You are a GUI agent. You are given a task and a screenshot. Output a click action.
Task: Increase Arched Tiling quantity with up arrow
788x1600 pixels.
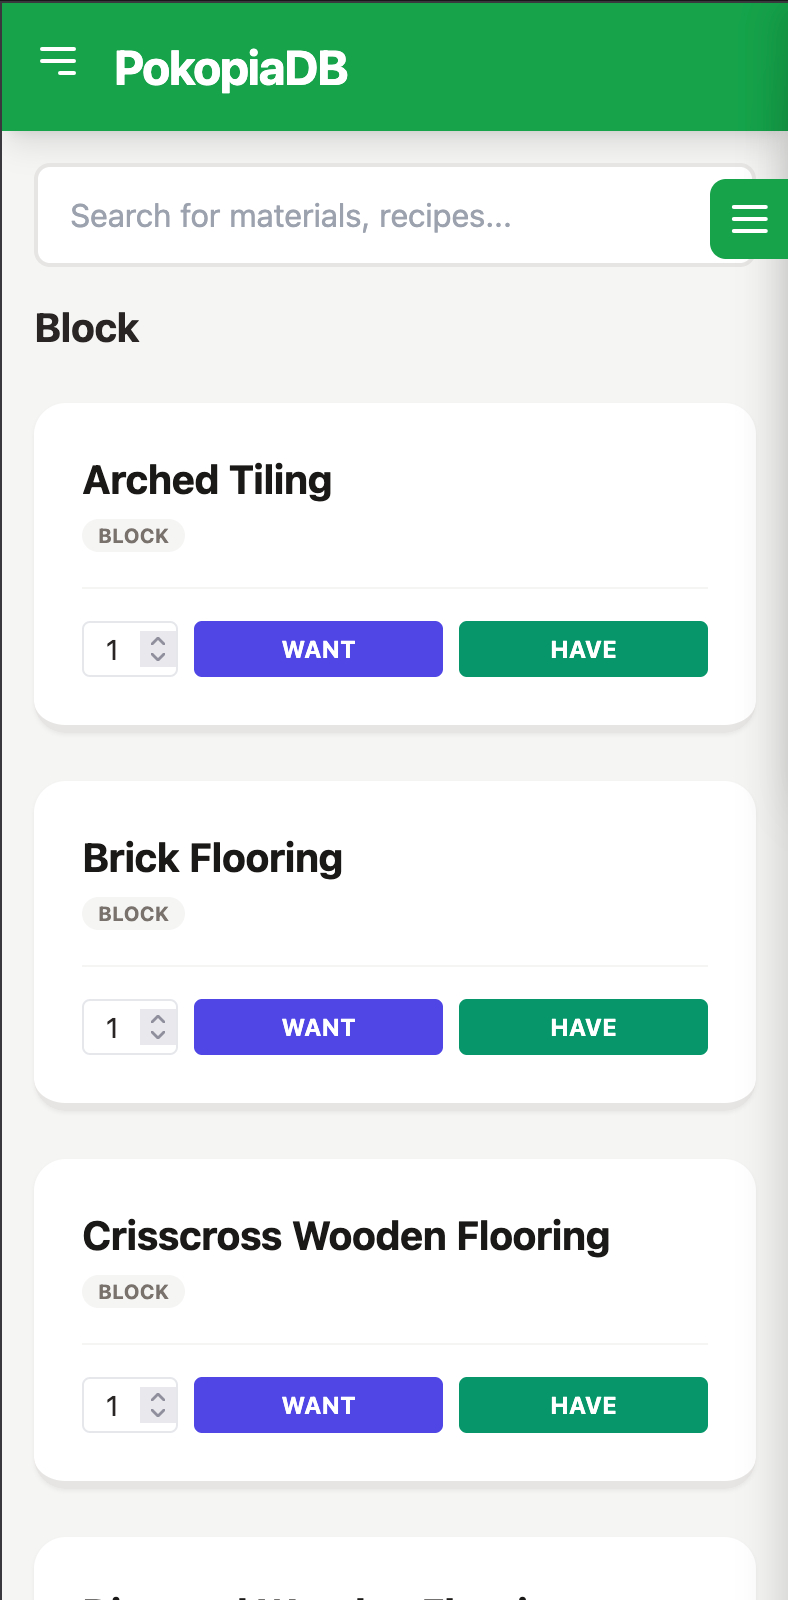click(x=158, y=640)
